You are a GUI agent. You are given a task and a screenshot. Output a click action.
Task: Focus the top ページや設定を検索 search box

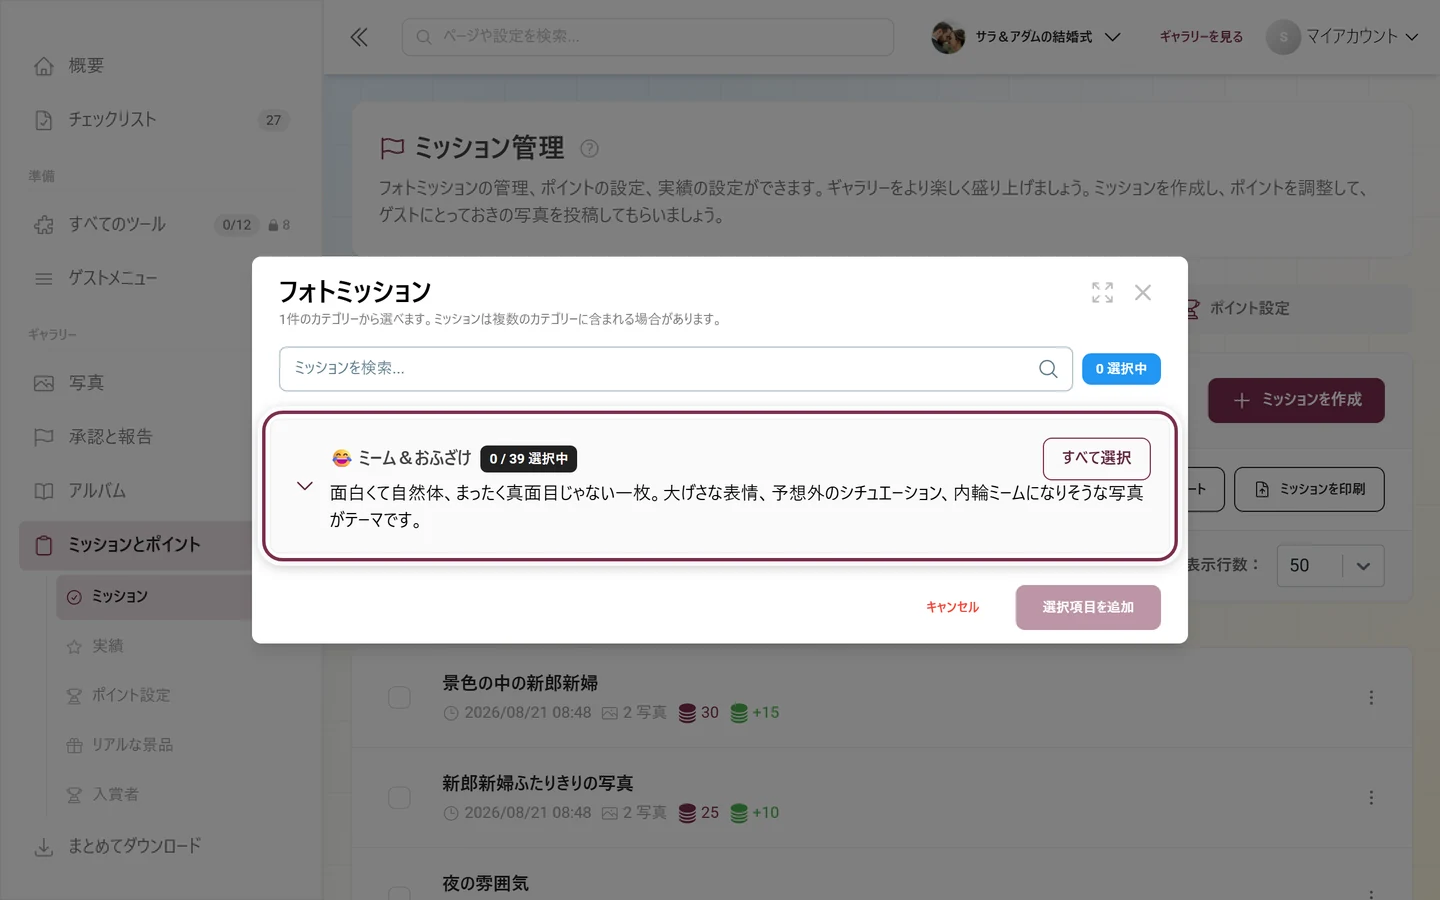[648, 37]
